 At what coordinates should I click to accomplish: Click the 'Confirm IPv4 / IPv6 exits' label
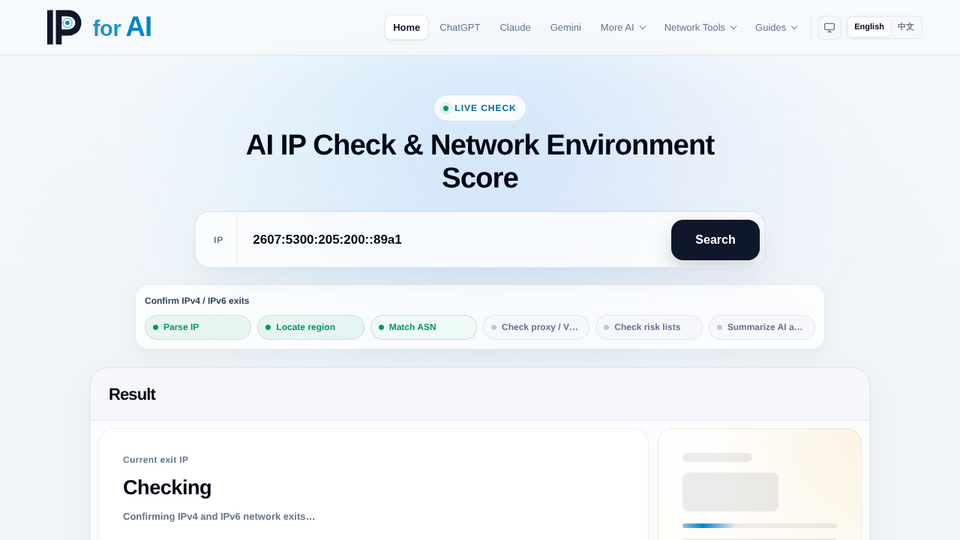point(197,301)
